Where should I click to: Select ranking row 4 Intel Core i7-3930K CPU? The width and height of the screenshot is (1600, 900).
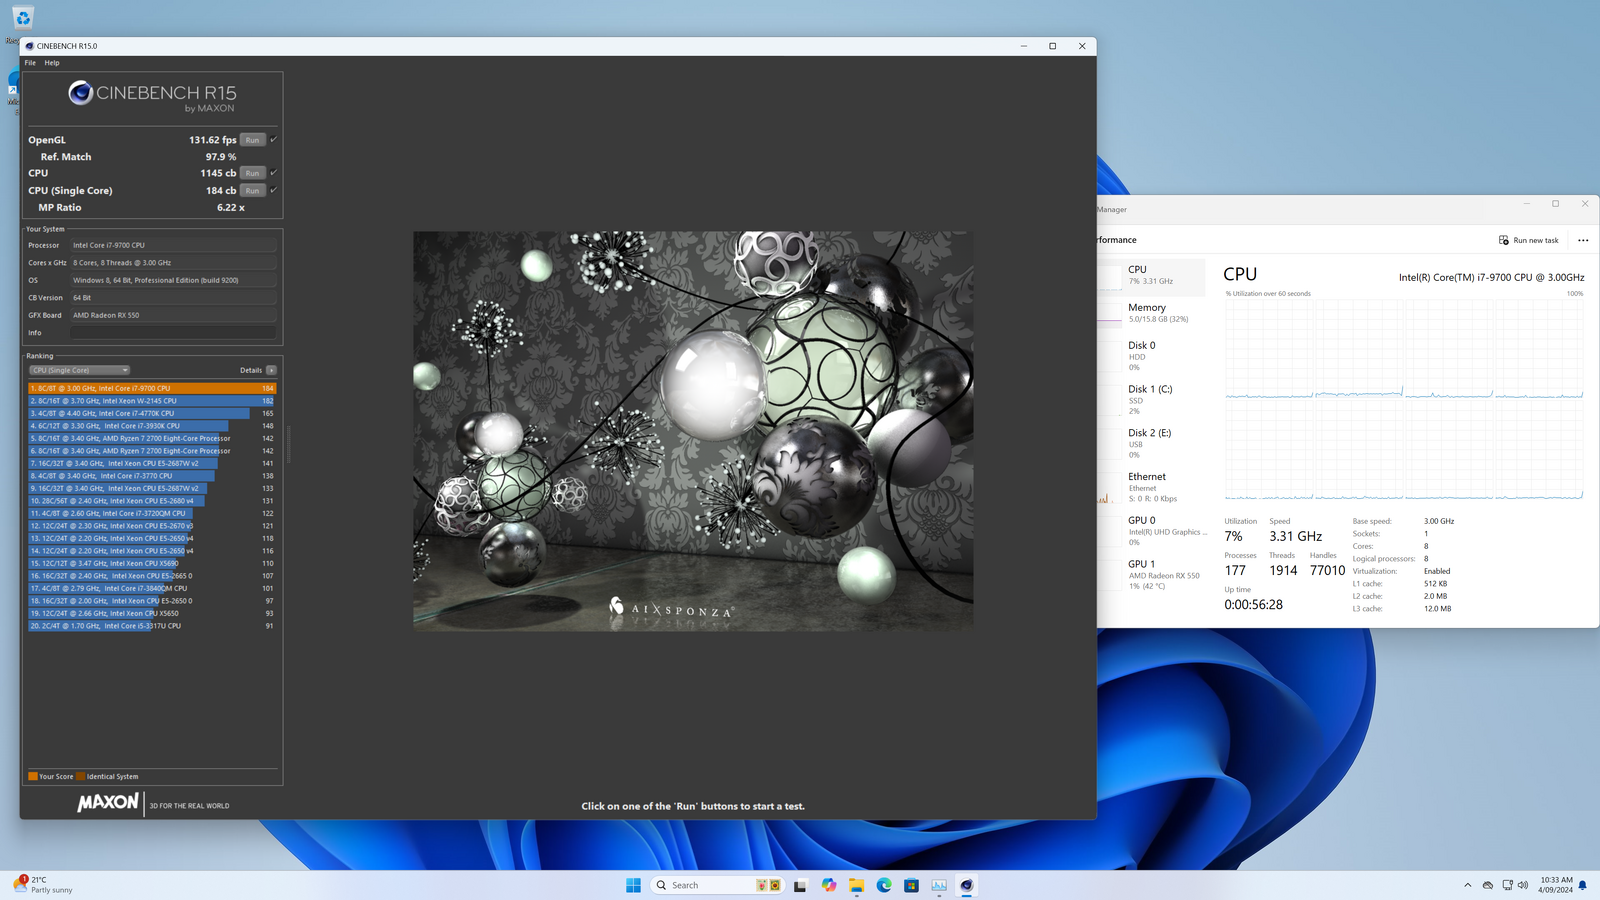pyautogui.click(x=152, y=426)
